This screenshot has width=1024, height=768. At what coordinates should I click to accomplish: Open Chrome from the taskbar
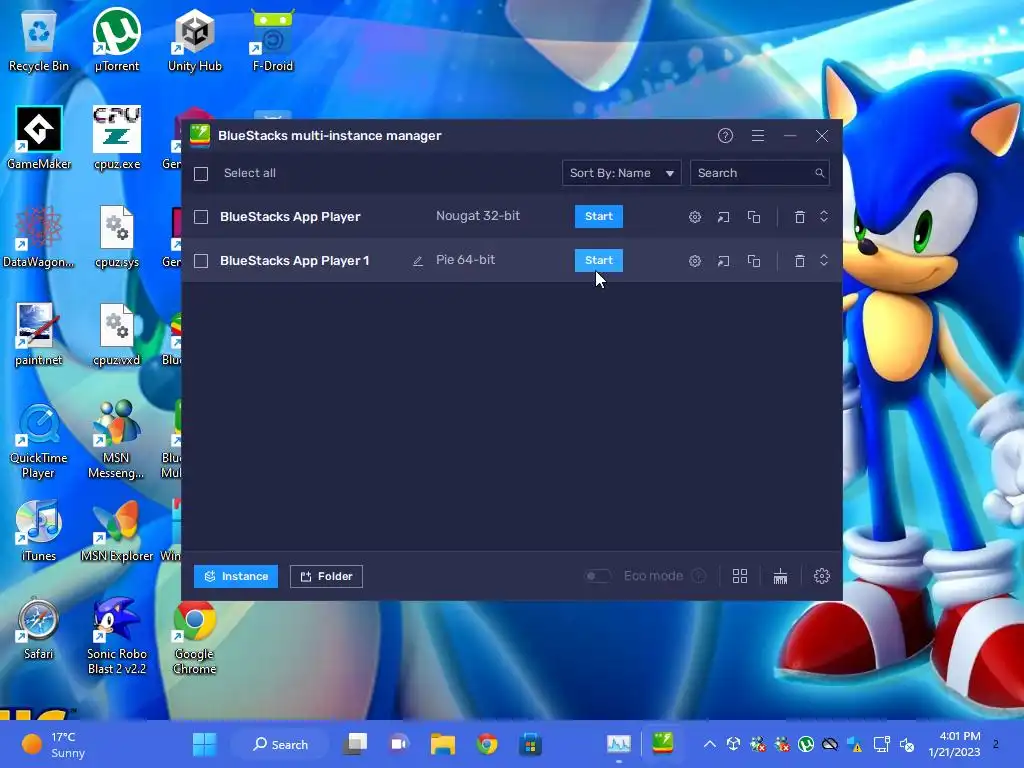[487, 744]
